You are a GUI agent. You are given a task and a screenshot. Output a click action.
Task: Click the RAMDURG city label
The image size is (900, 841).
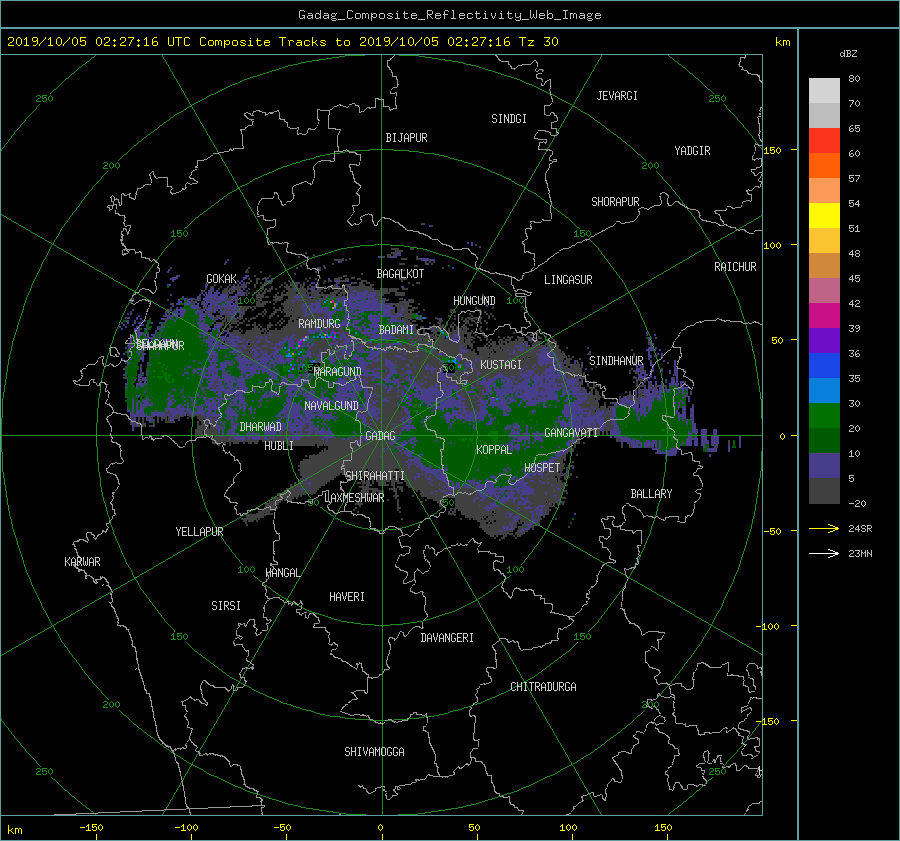(319, 324)
